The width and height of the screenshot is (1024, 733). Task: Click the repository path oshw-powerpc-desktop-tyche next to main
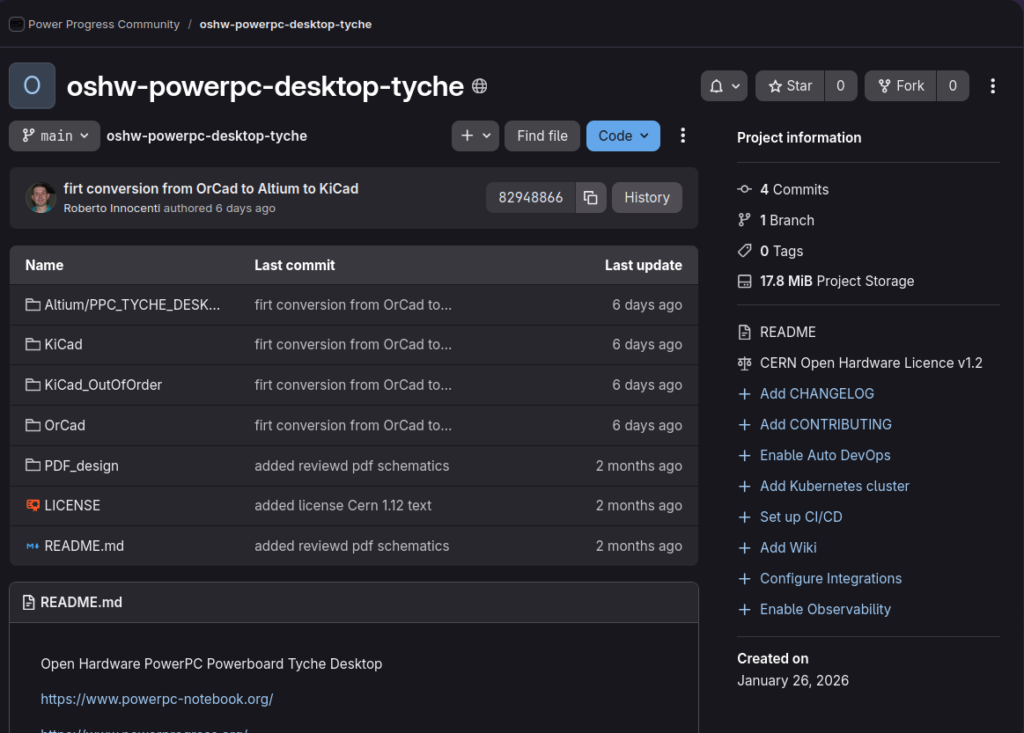pos(207,136)
